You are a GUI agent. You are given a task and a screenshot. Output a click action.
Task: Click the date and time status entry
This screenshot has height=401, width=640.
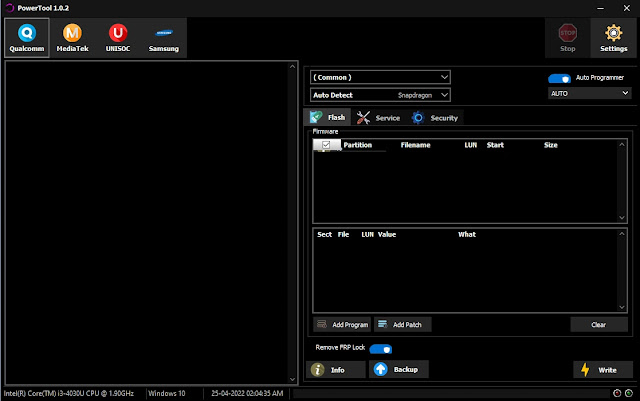pos(247,393)
